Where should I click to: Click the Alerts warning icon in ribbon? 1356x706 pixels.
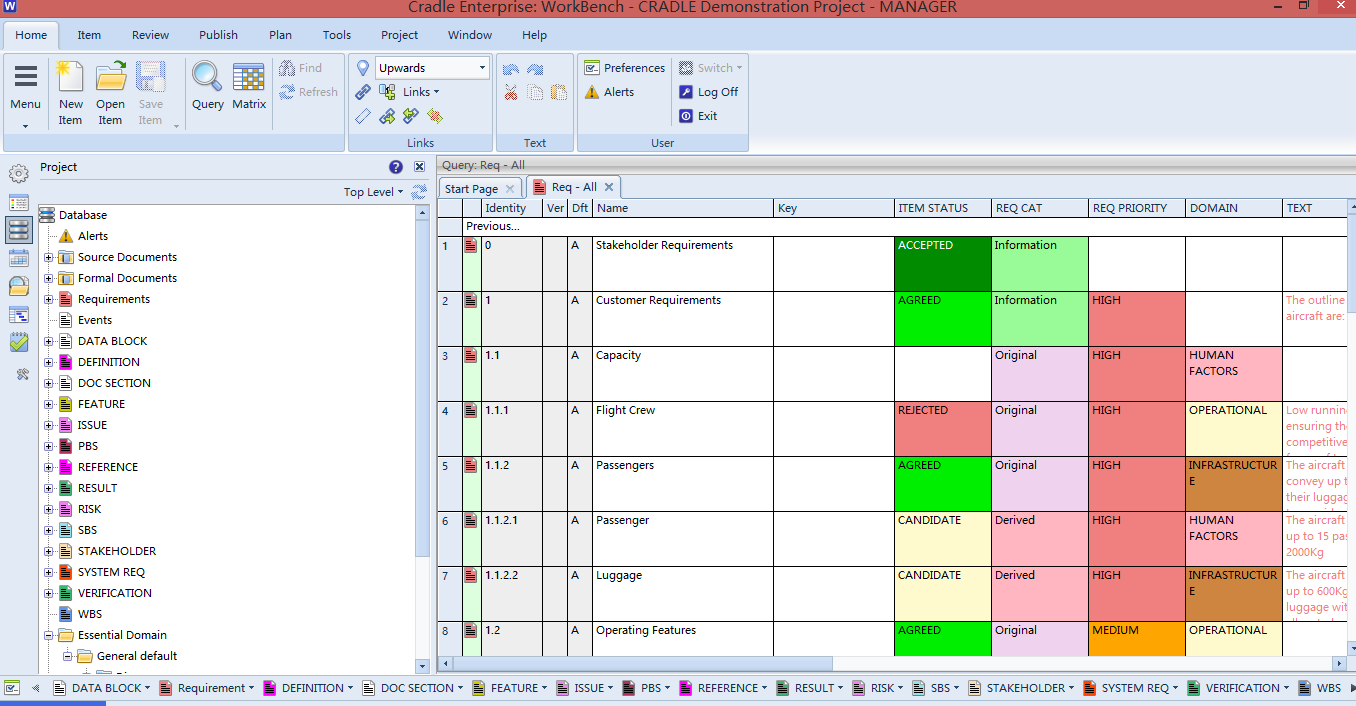592,92
